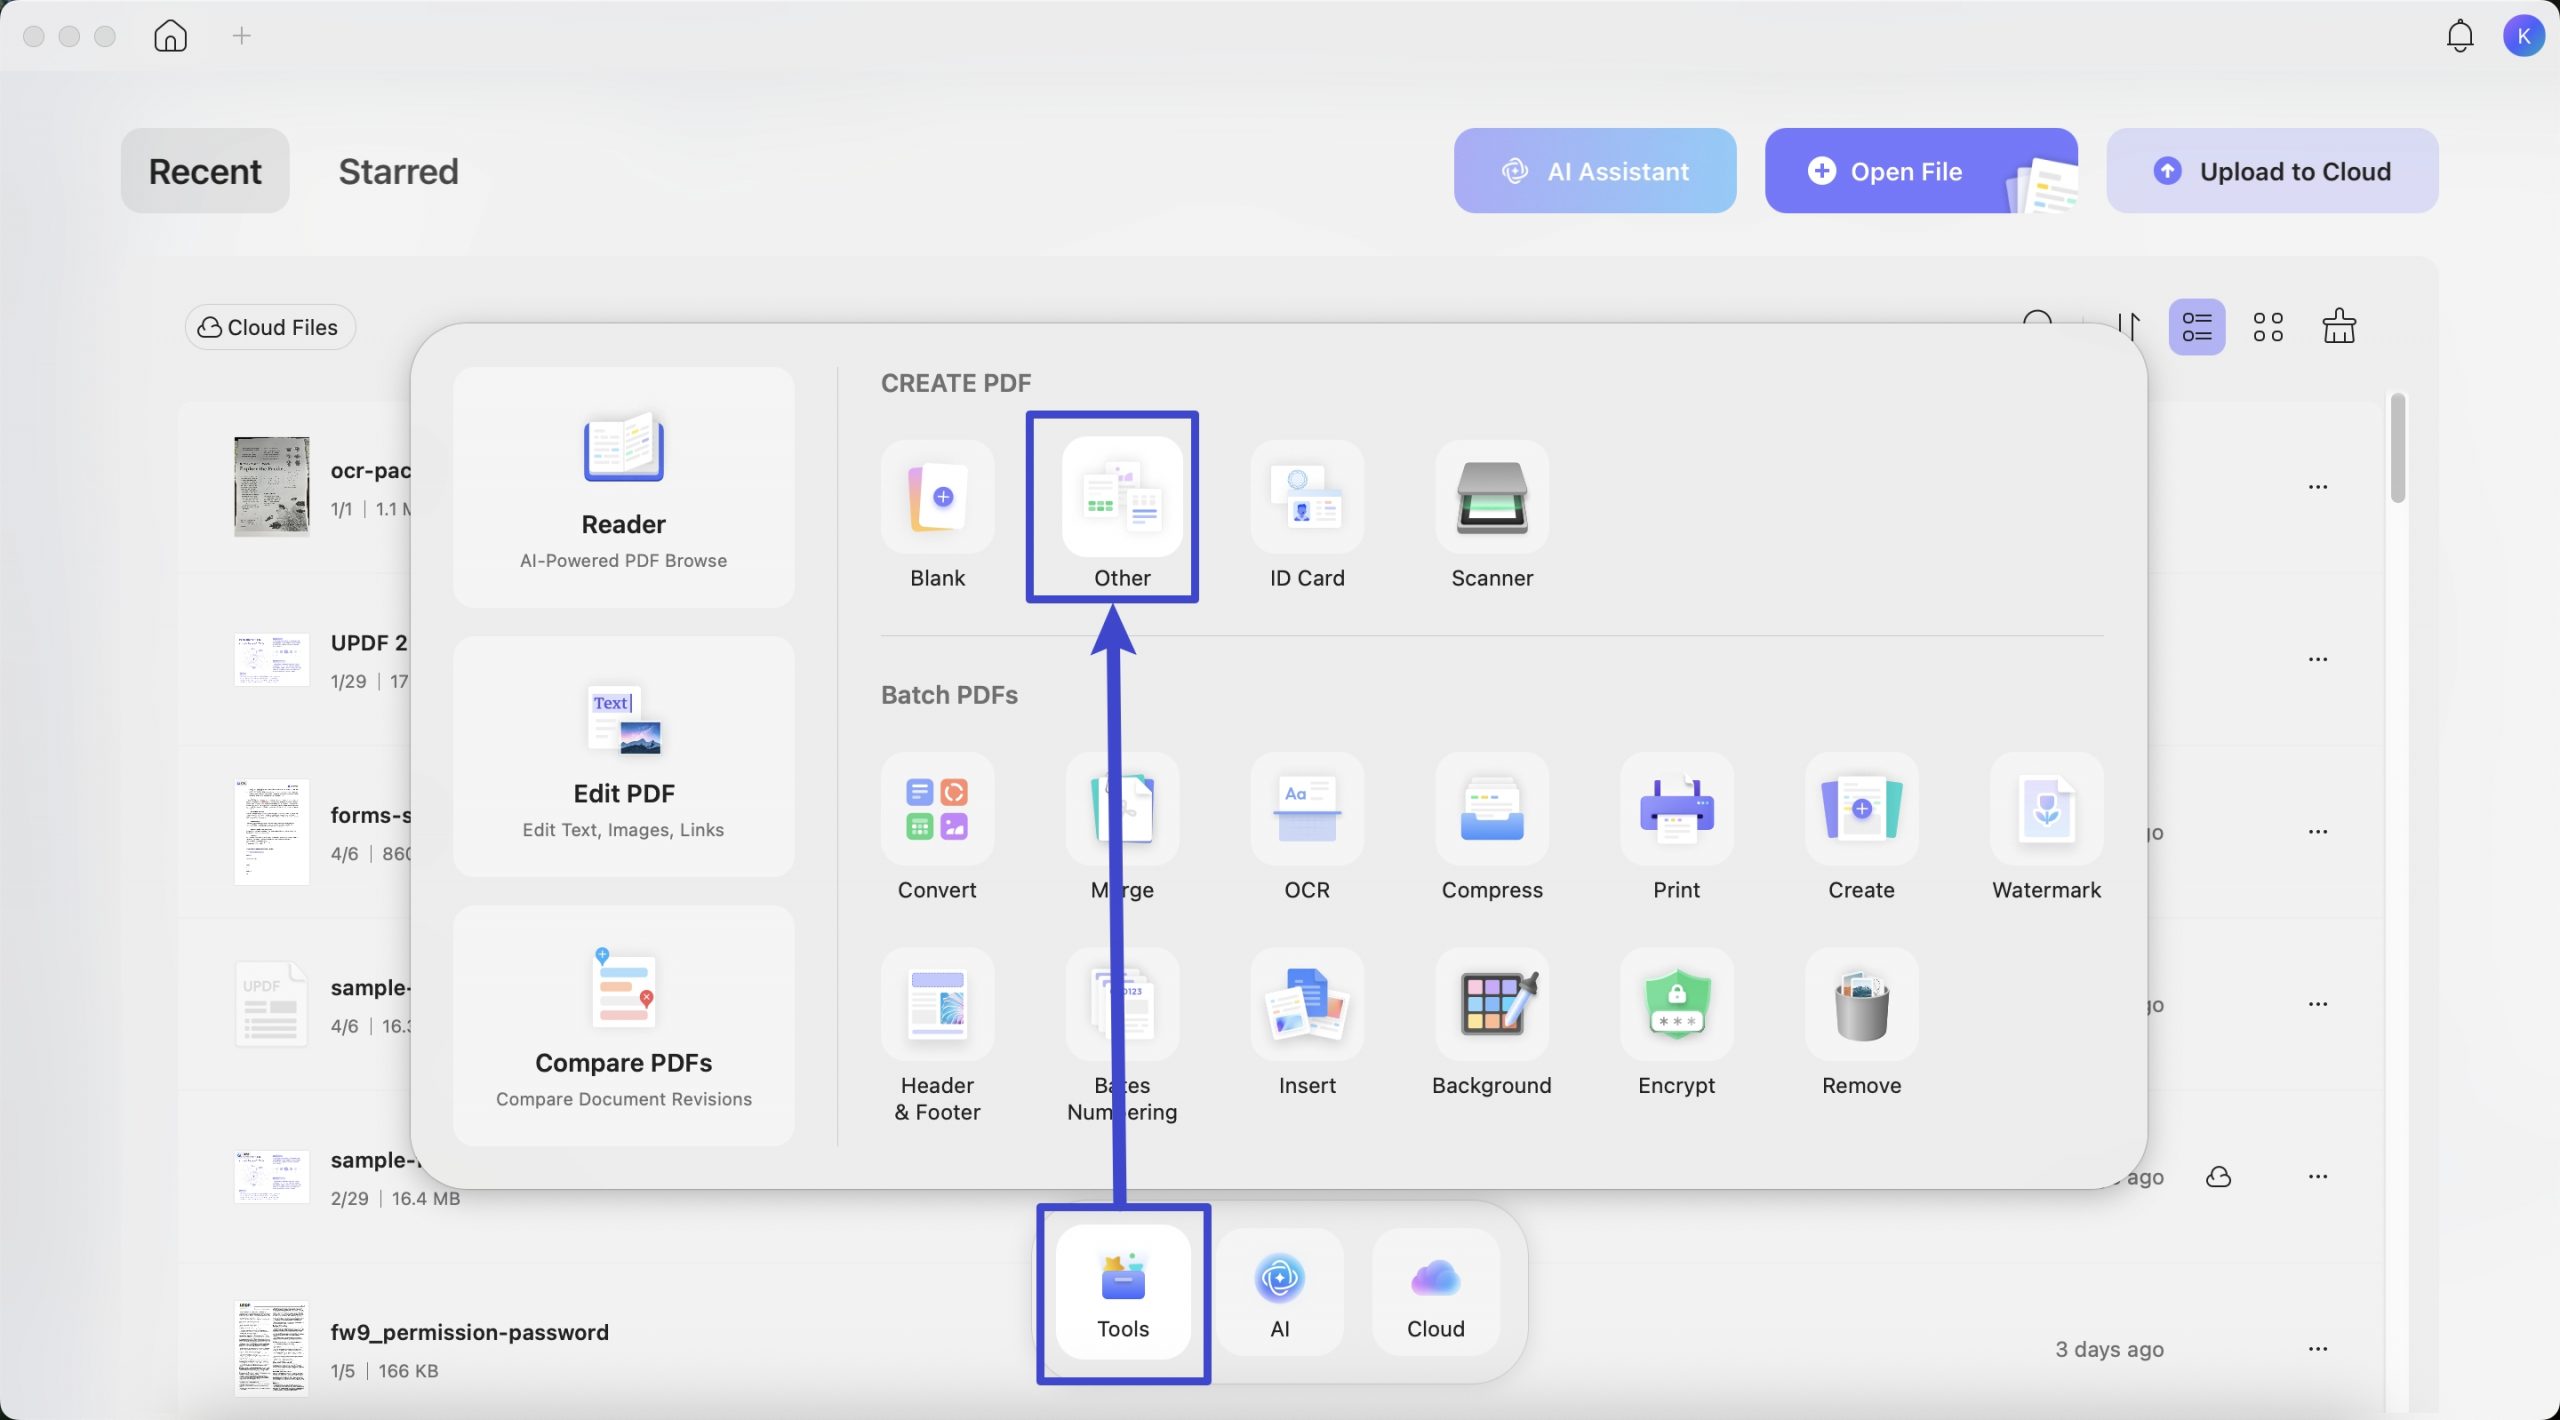The height and width of the screenshot is (1420, 2560).
Task: Open more options for sample 2/29 file row
Action: coord(2318,1177)
